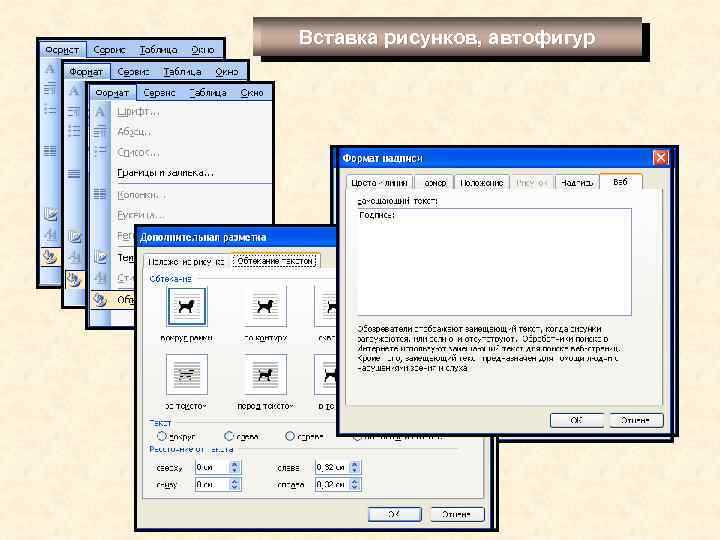
Task: Click the paragraph icon in rearmost Format menu
Action: [x=50, y=88]
